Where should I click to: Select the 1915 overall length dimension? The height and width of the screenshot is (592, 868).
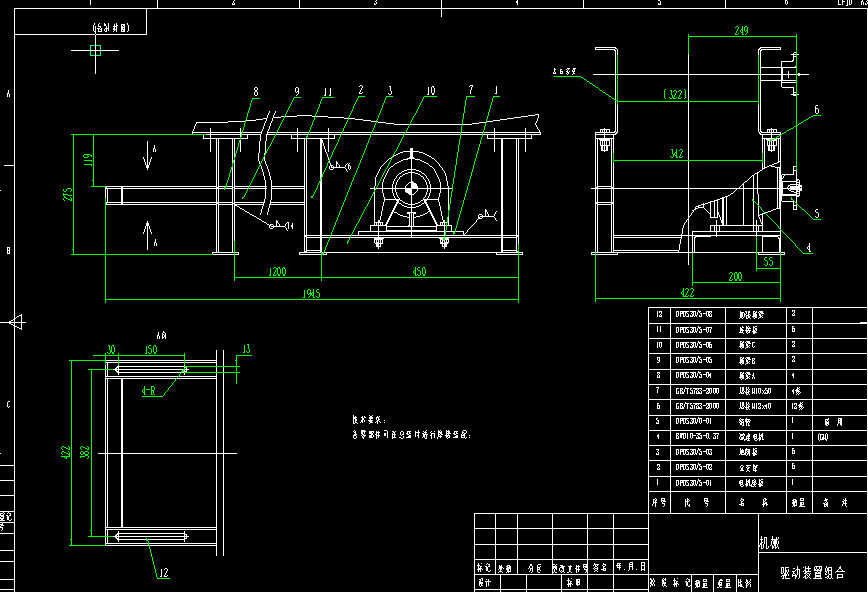(312, 294)
